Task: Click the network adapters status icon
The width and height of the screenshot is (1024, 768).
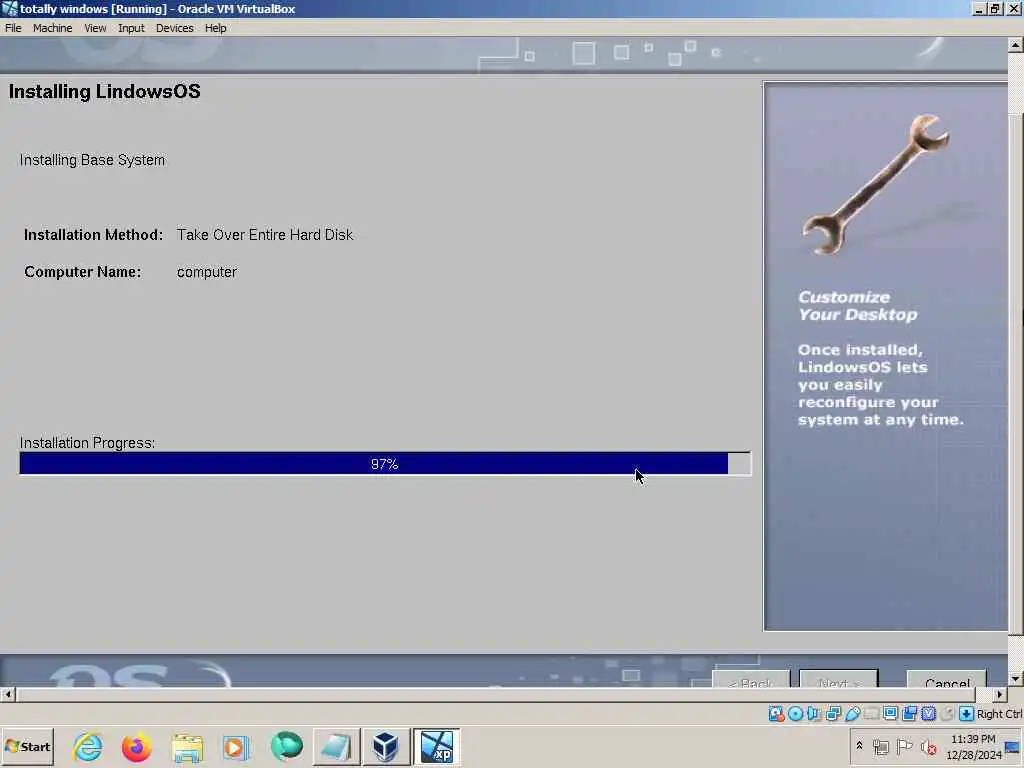Action: tap(833, 714)
